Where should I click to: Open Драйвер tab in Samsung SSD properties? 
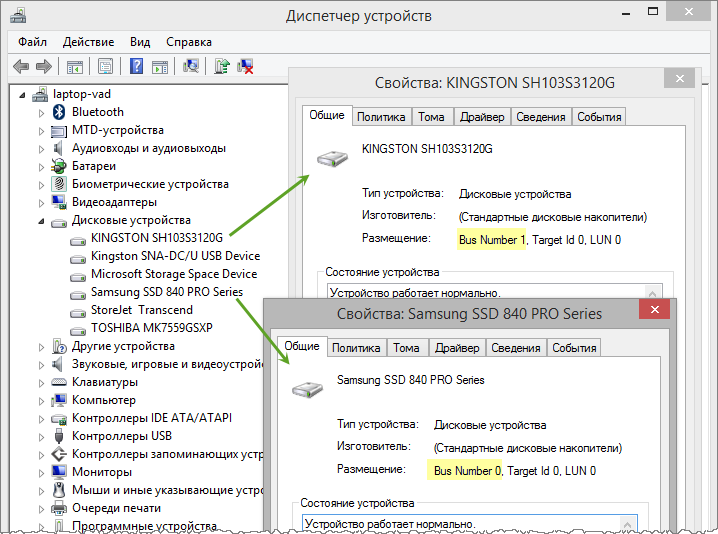pos(457,348)
